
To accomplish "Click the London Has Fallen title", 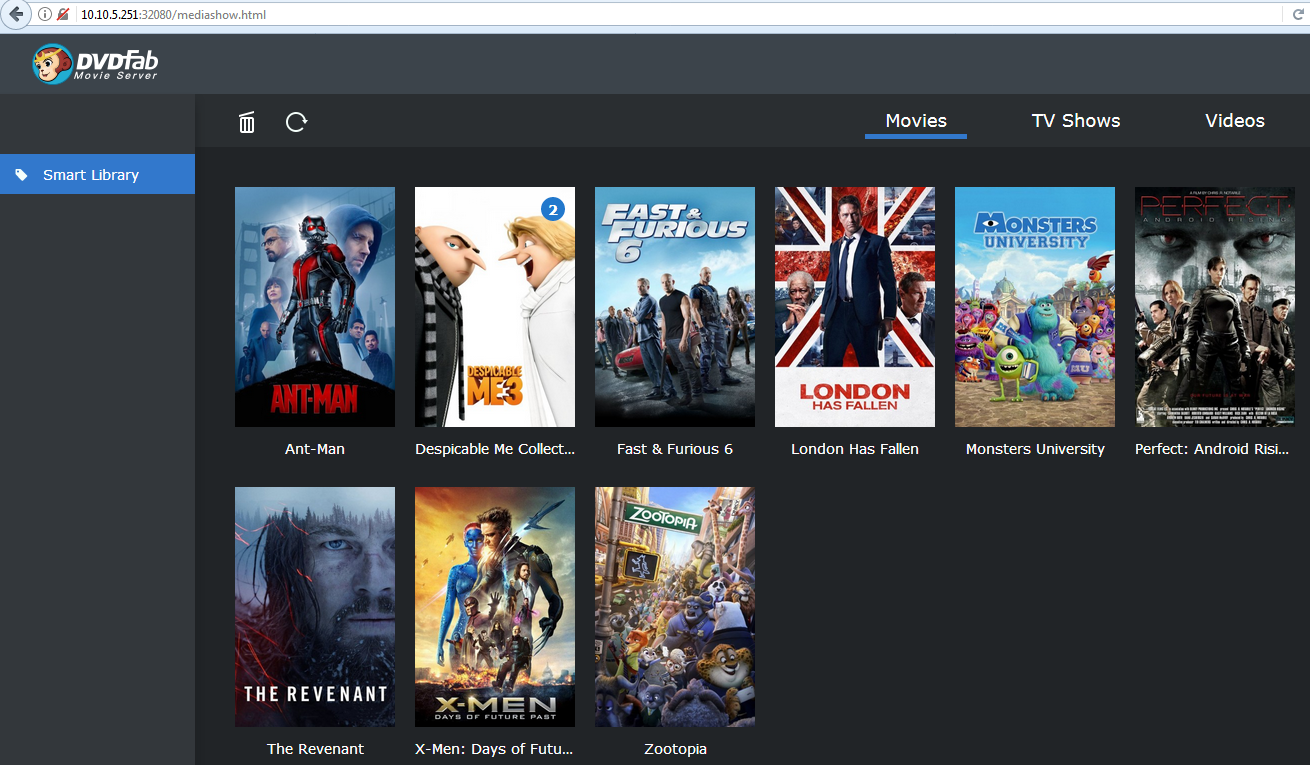I will [x=855, y=449].
